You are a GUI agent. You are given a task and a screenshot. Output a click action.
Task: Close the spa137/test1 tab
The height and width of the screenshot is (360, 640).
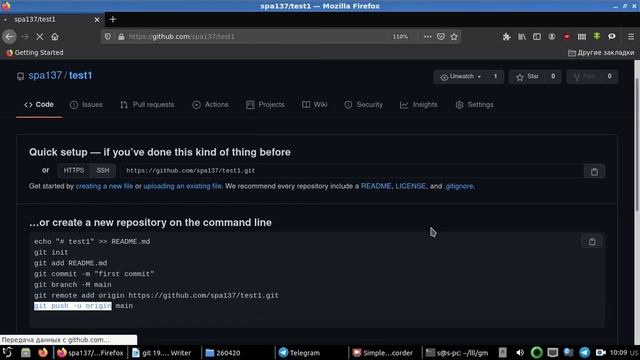pyautogui.click(x=97, y=20)
